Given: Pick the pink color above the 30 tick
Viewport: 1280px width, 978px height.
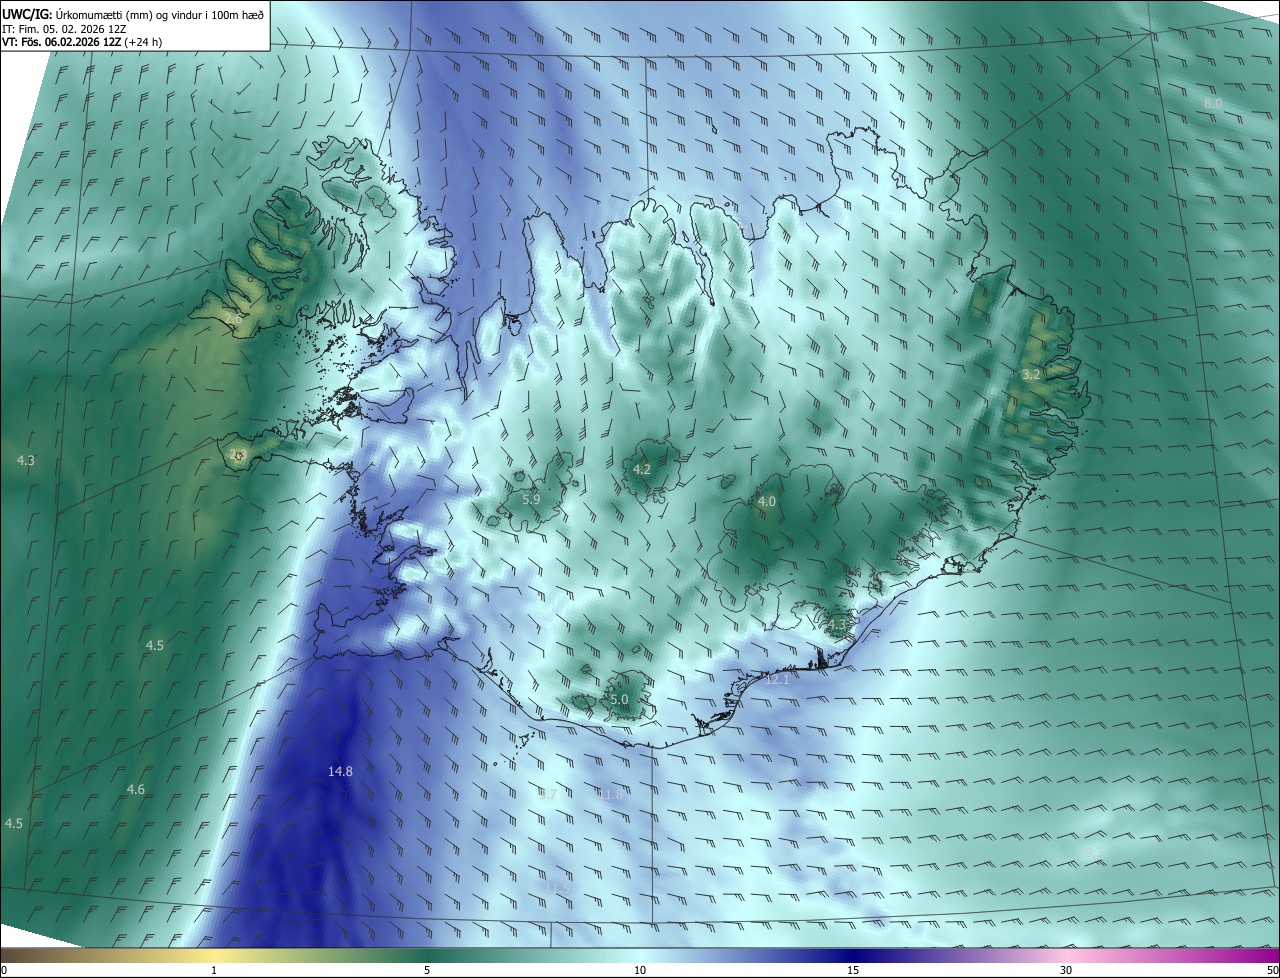Looking at the screenshot, I should click(1066, 955).
